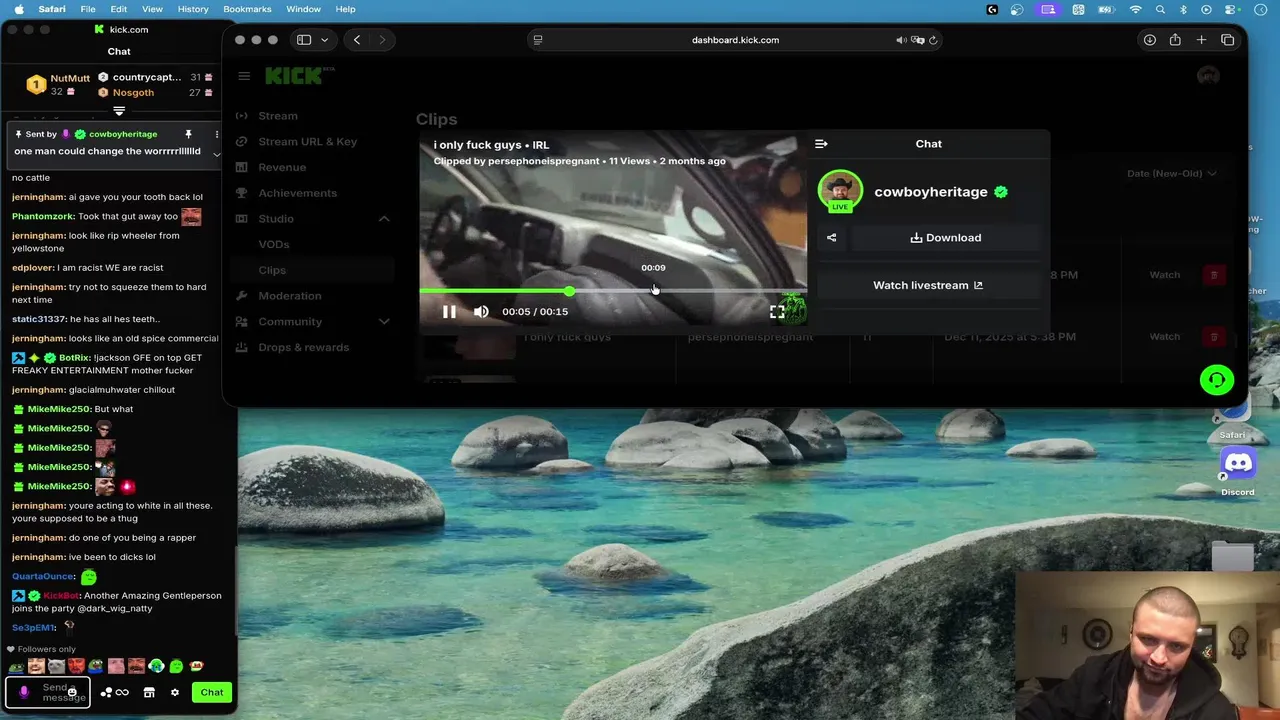Open a new Safari tab
The width and height of the screenshot is (1280, 720).
pyautogui.click(x=1201, y=40)
